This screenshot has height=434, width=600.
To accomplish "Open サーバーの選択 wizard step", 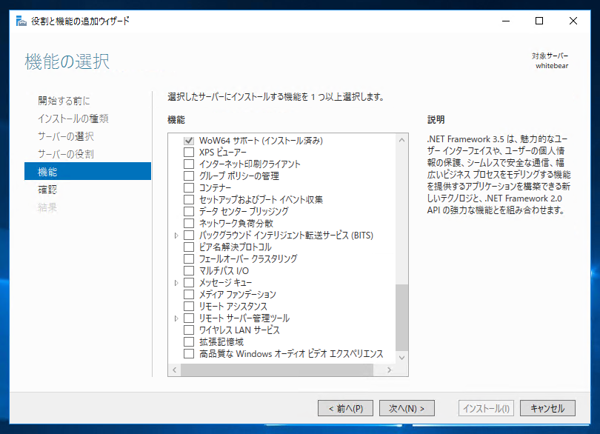I will pos(66,136).
